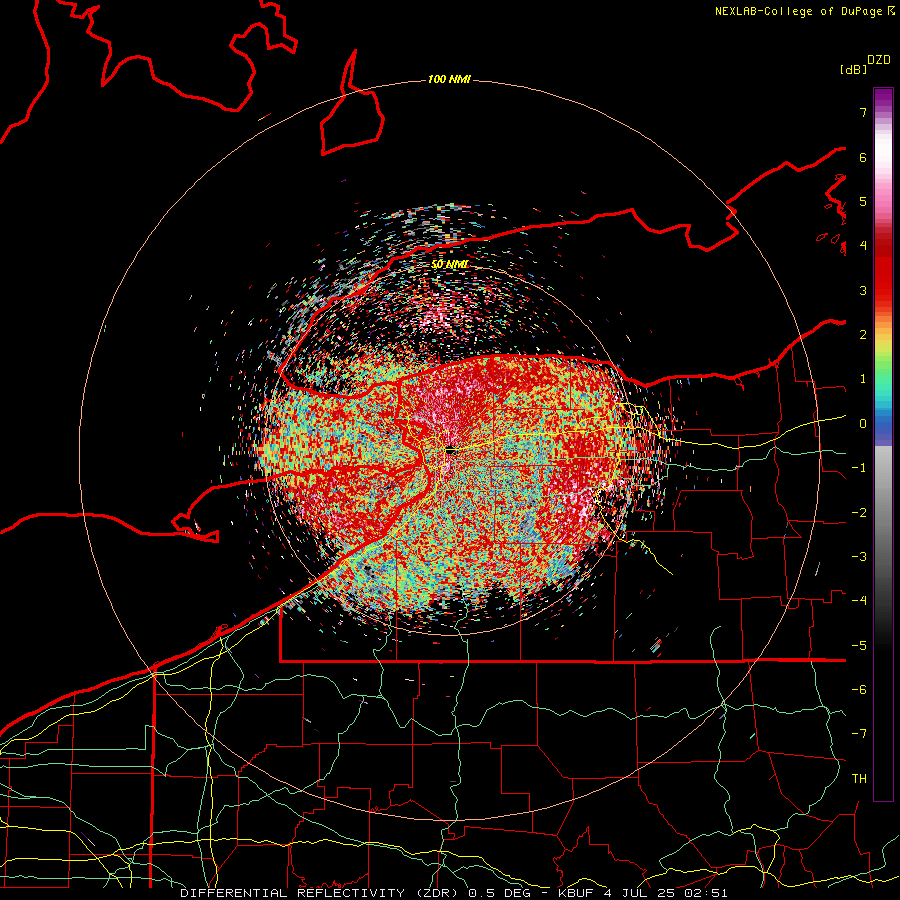This screenshot has width=900, height=900.
Task: Click the DIFFERENTIAL REFLECTIVITY (ZDR) caption text
Action: click(x=319, y=893)
